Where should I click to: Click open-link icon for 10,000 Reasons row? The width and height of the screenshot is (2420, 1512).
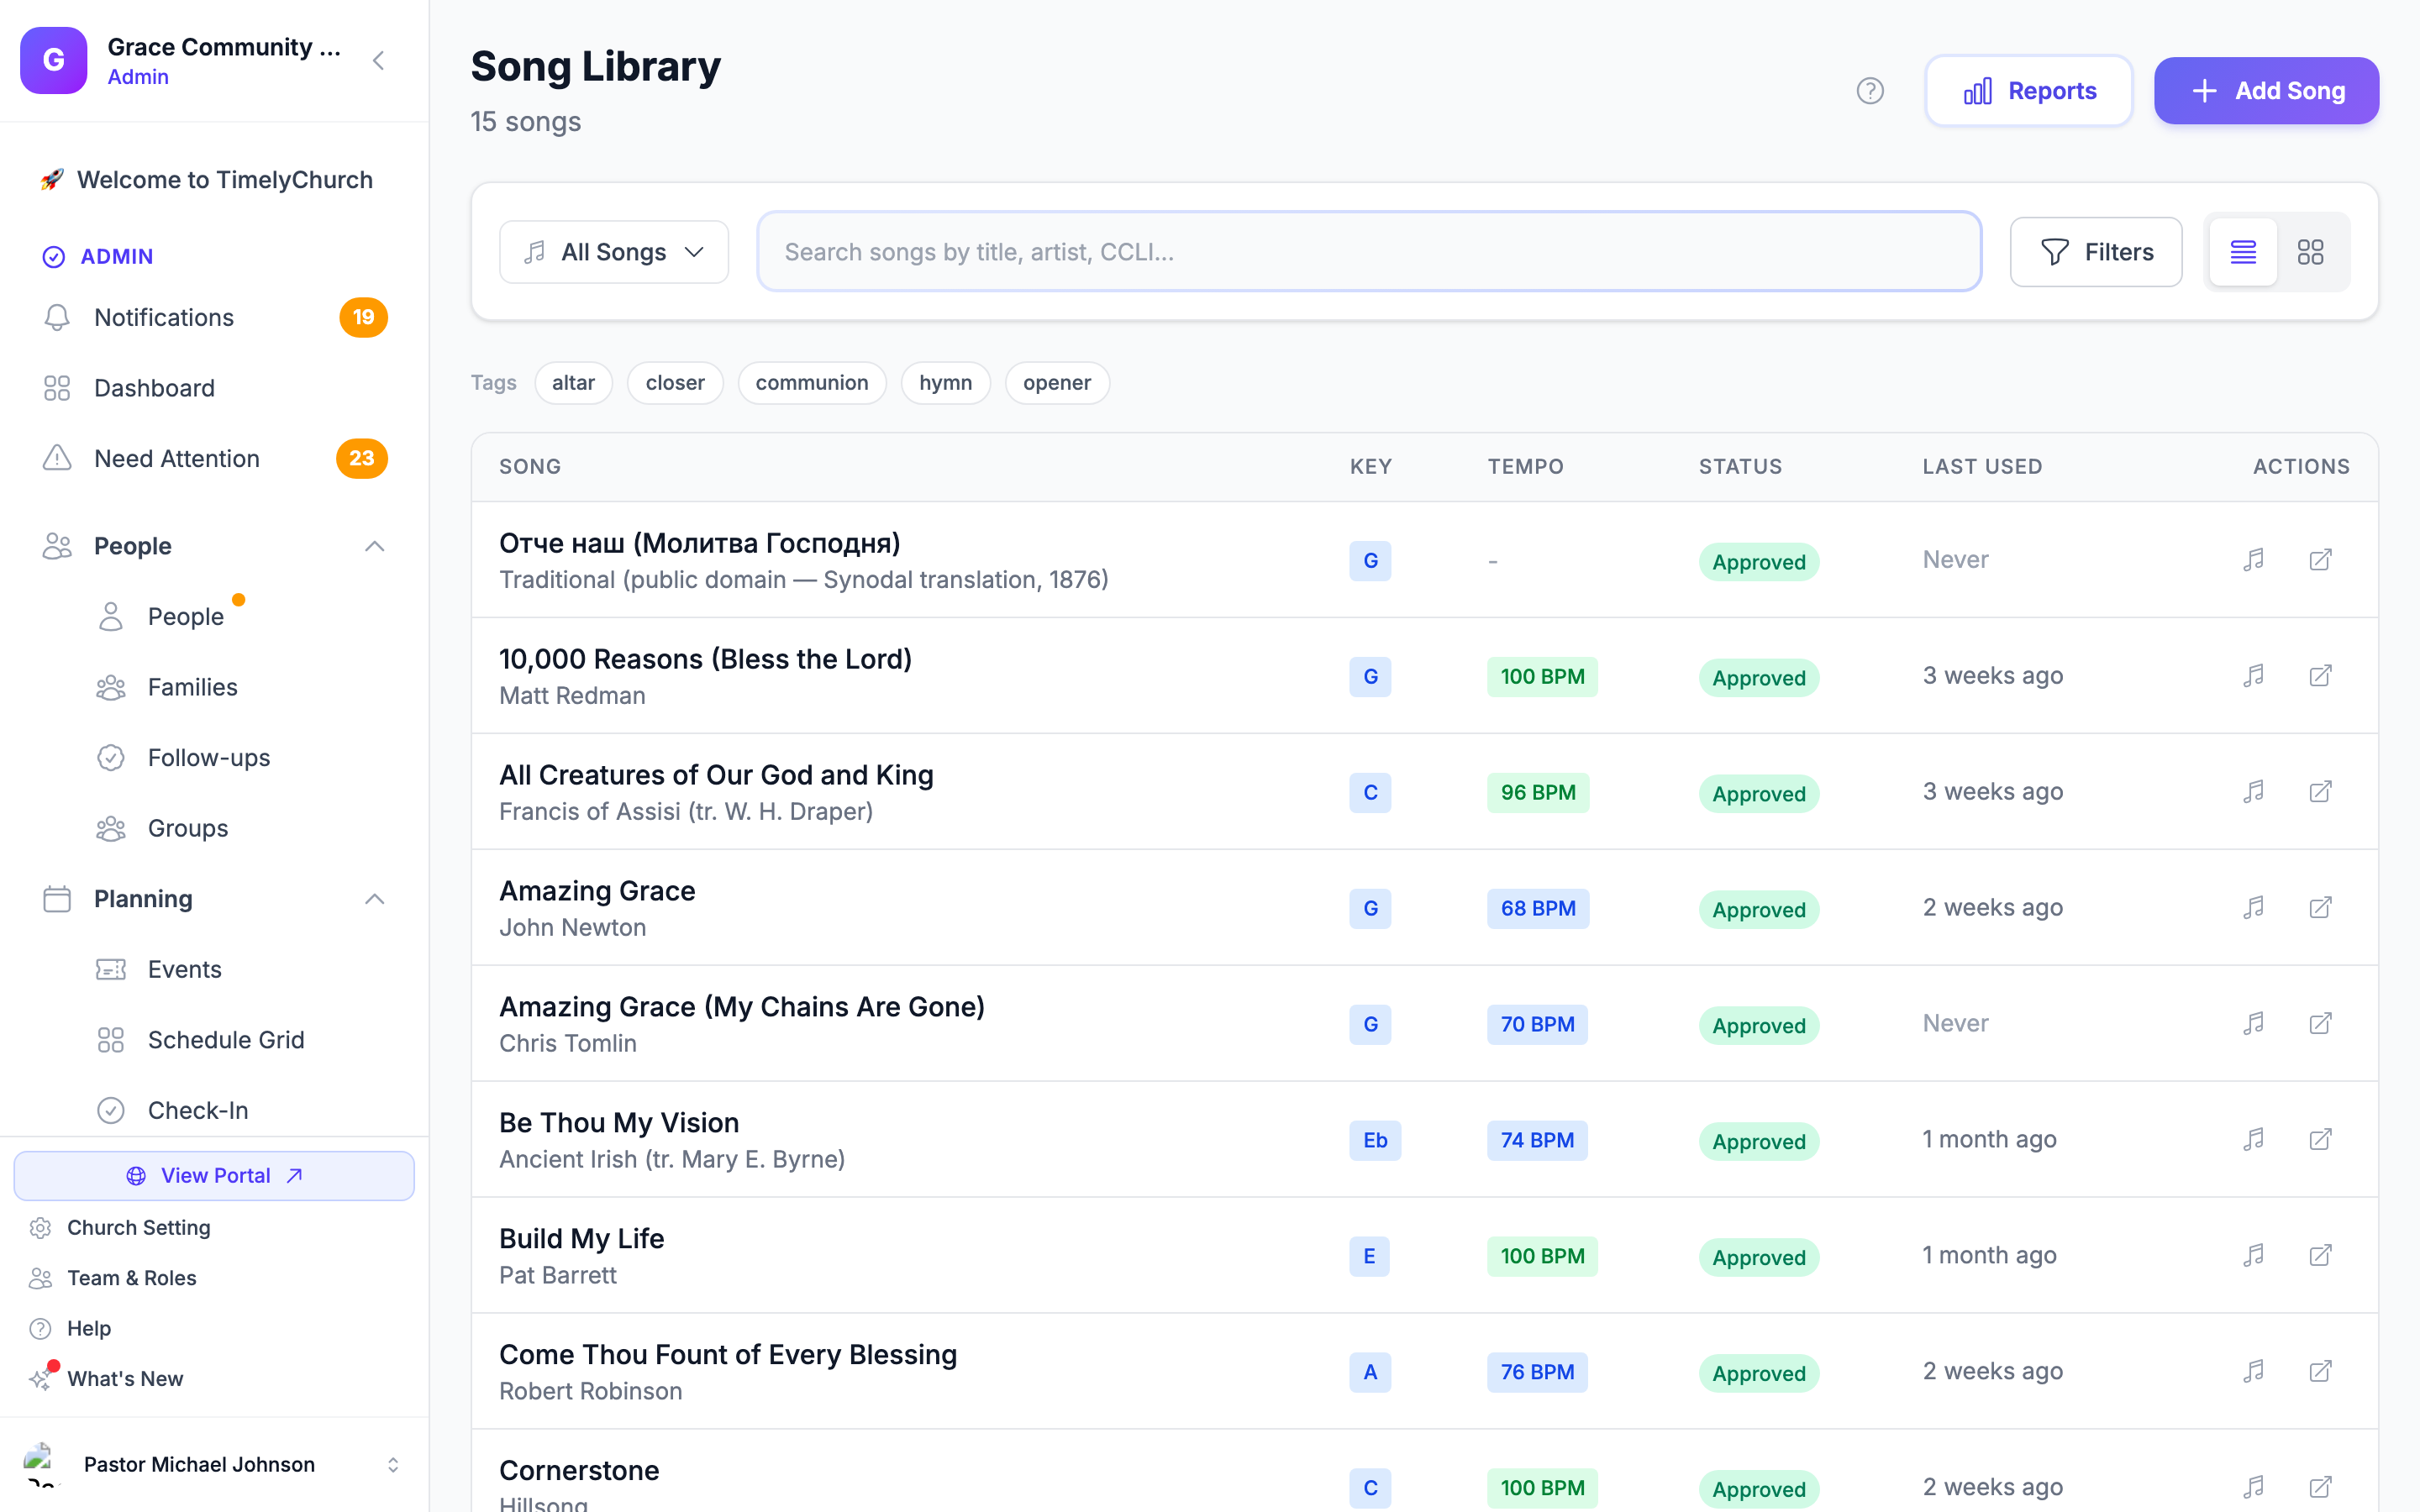tap(2320, 675)
